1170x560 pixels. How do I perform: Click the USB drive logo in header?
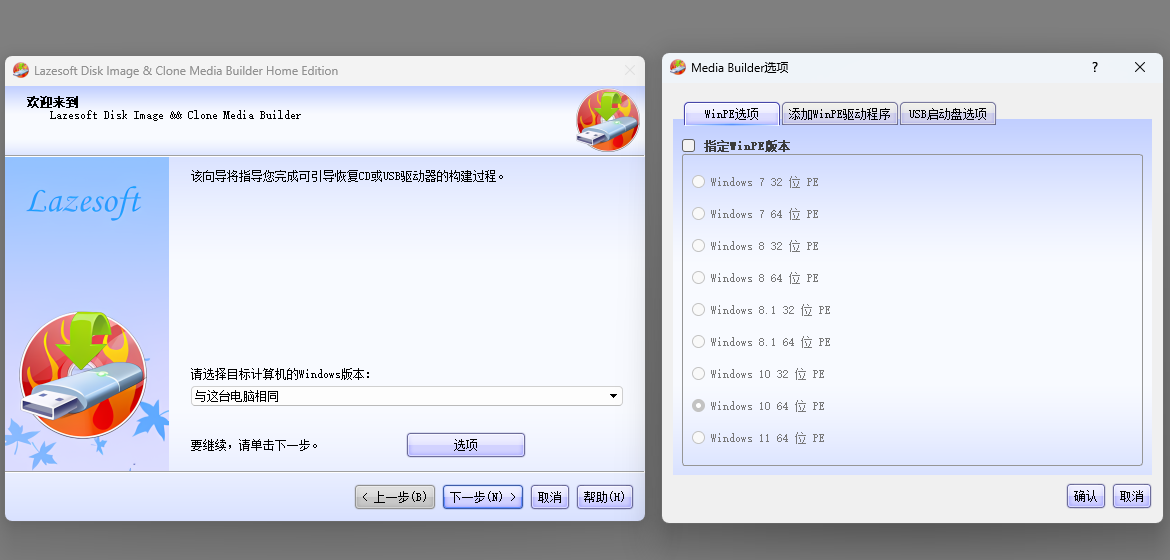(607, 120)
